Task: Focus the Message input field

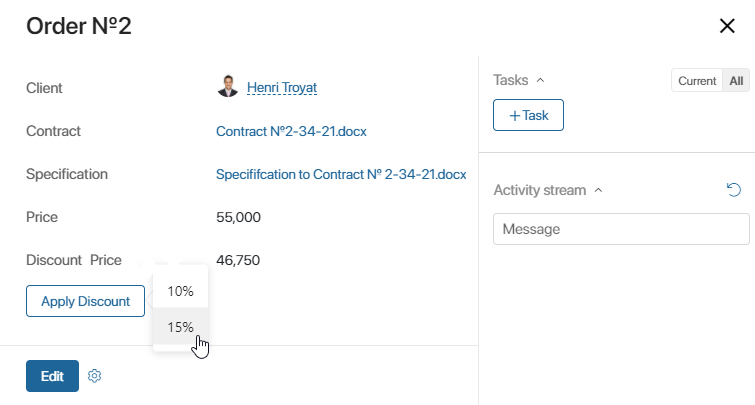Action: click(x=621, y=229)
